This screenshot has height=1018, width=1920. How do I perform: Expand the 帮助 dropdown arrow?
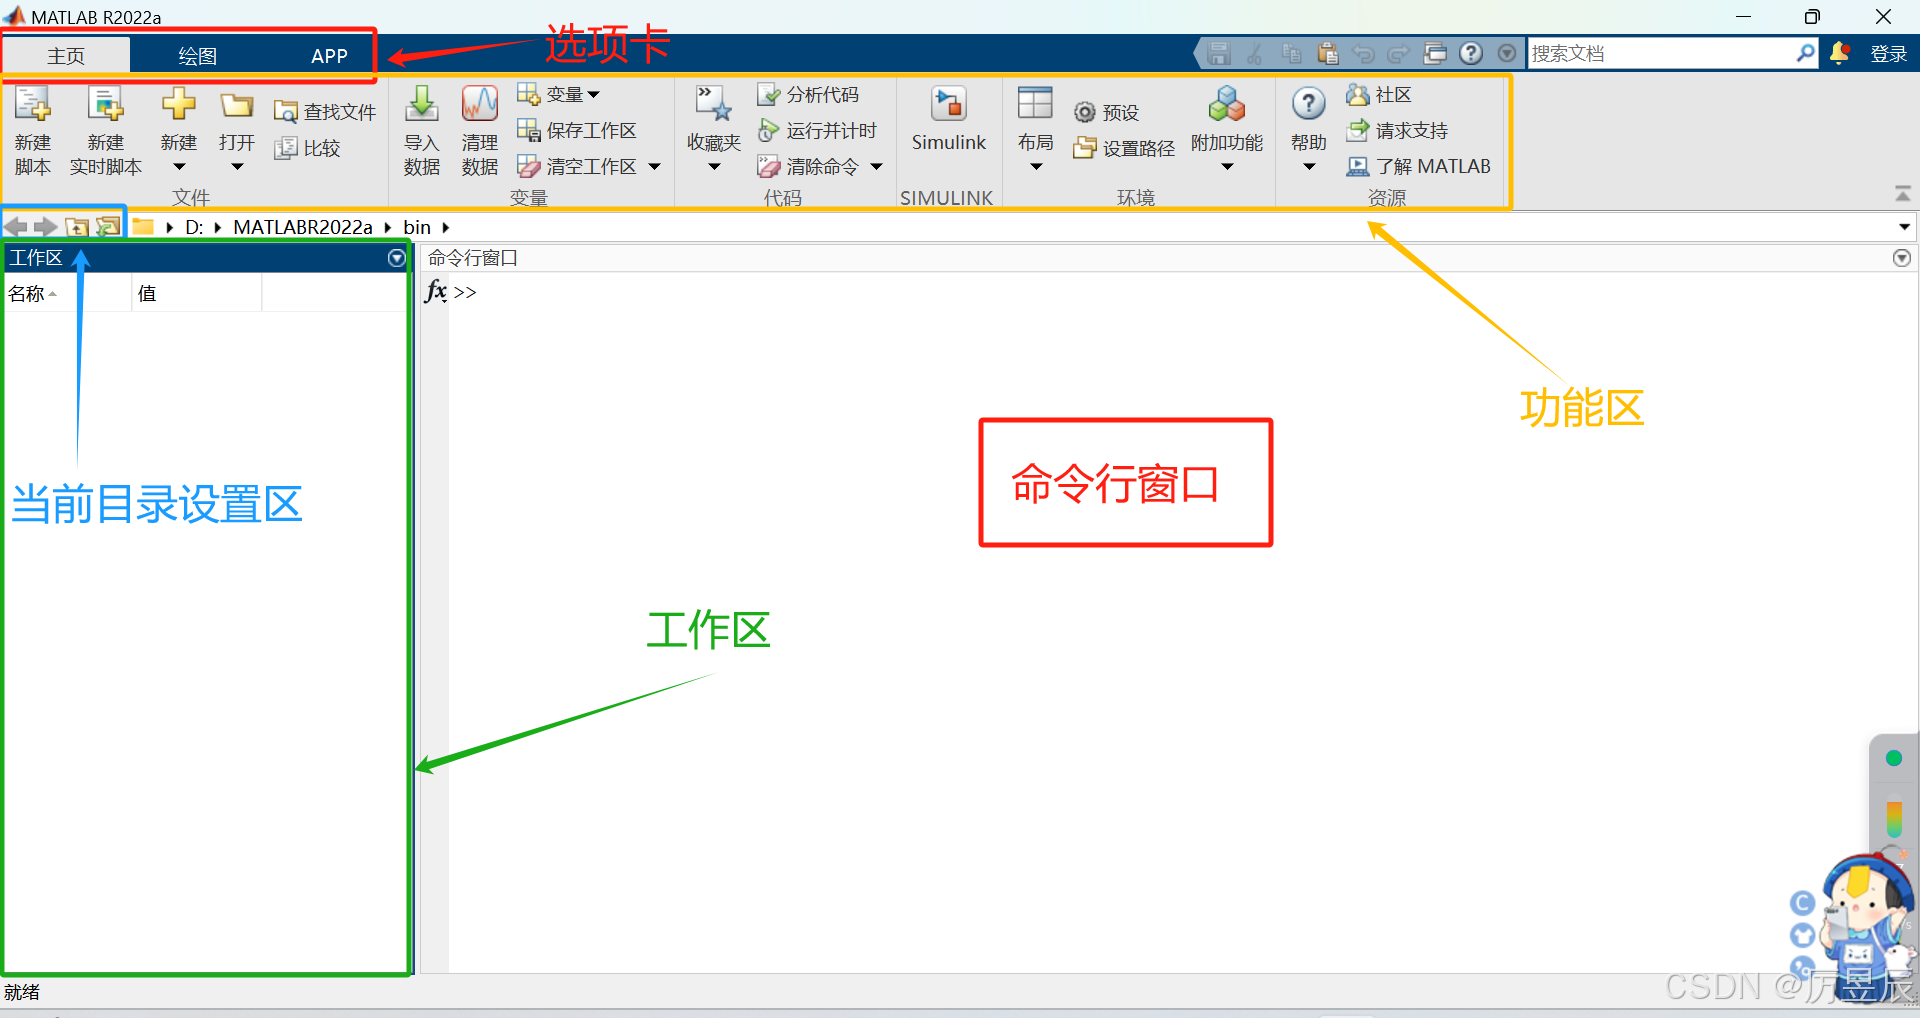point(1308,167)
